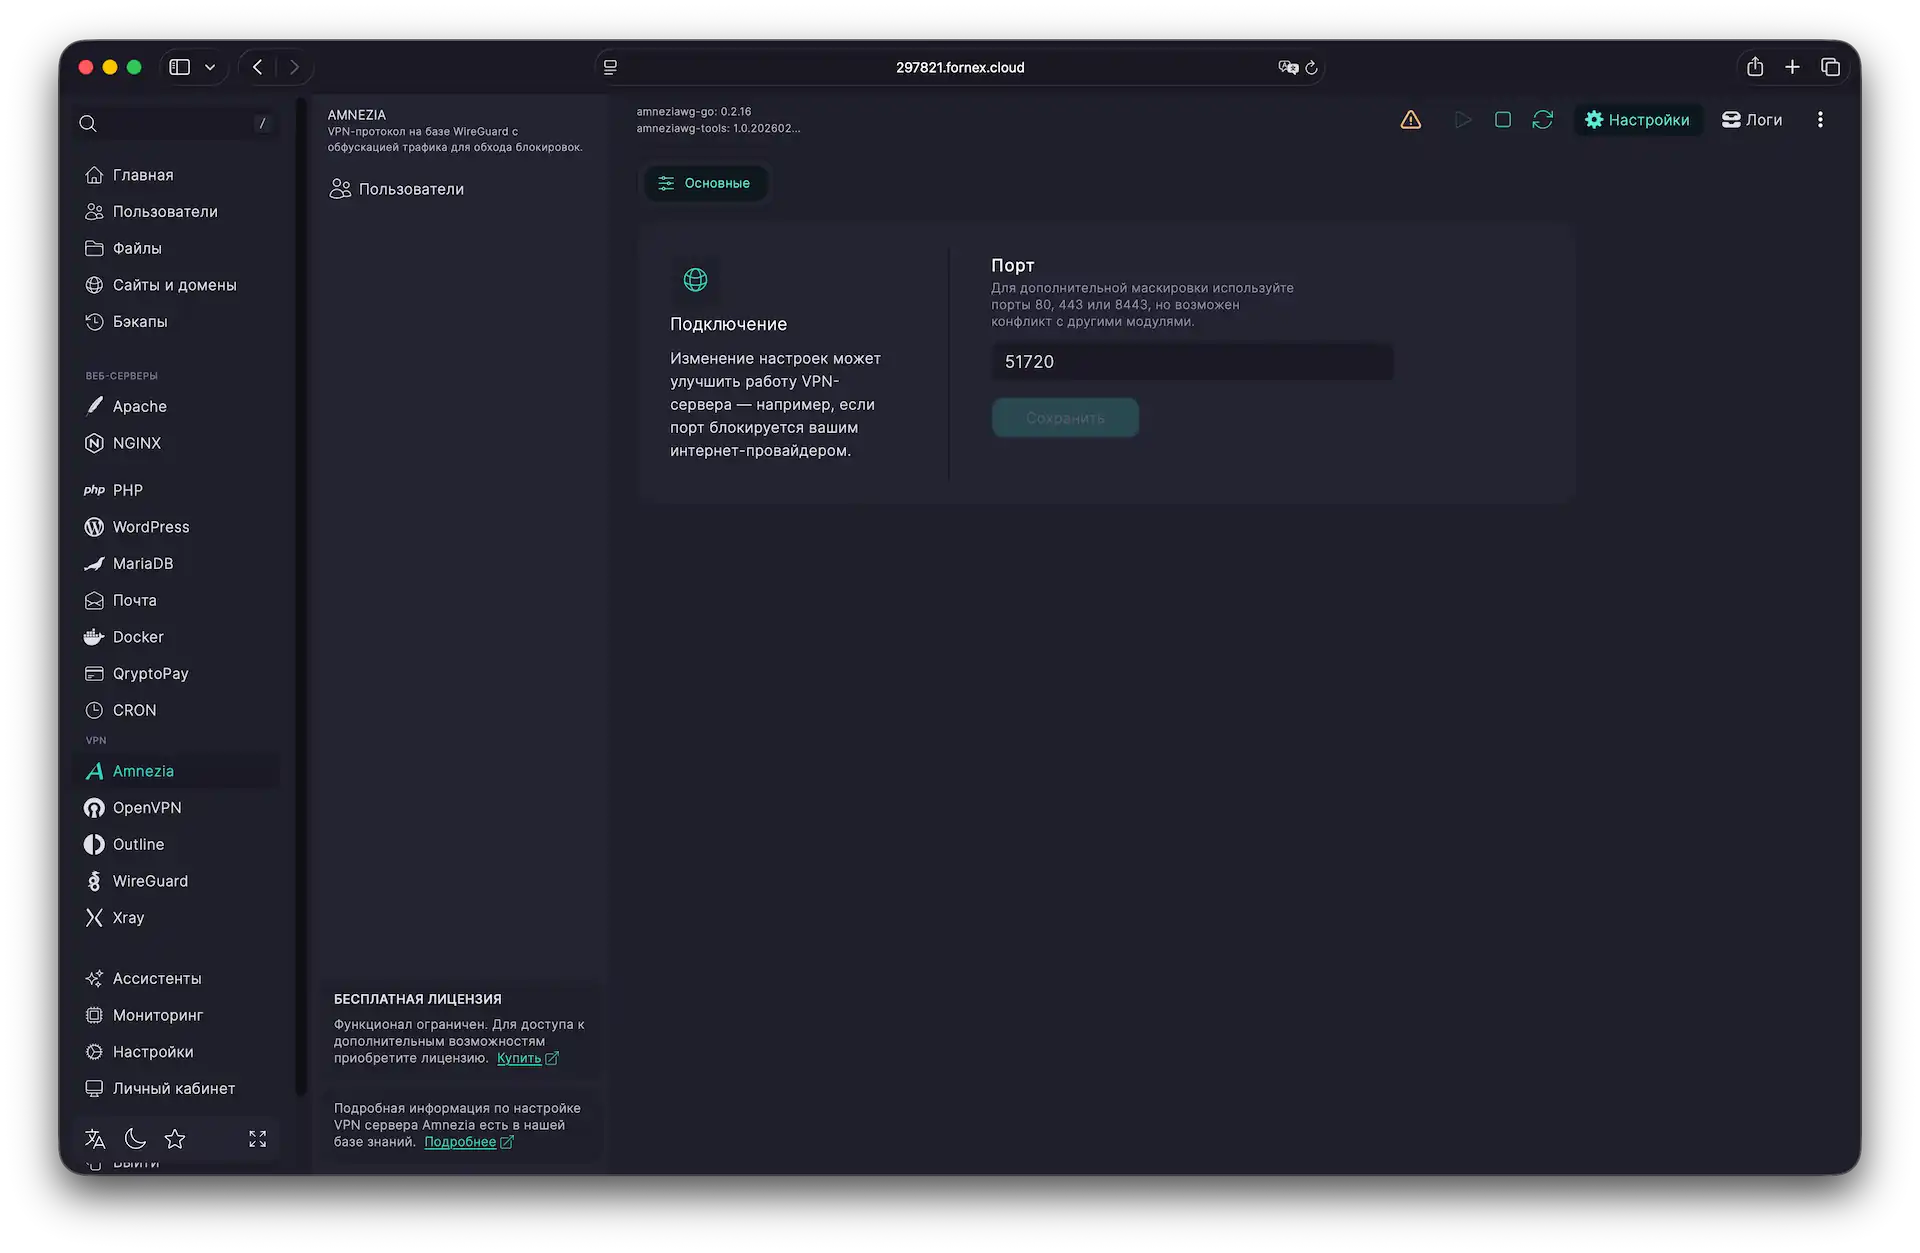This screenshot has height=1253, width=1920.
Task: Open the Логи section
Action: coord(1752,120)
